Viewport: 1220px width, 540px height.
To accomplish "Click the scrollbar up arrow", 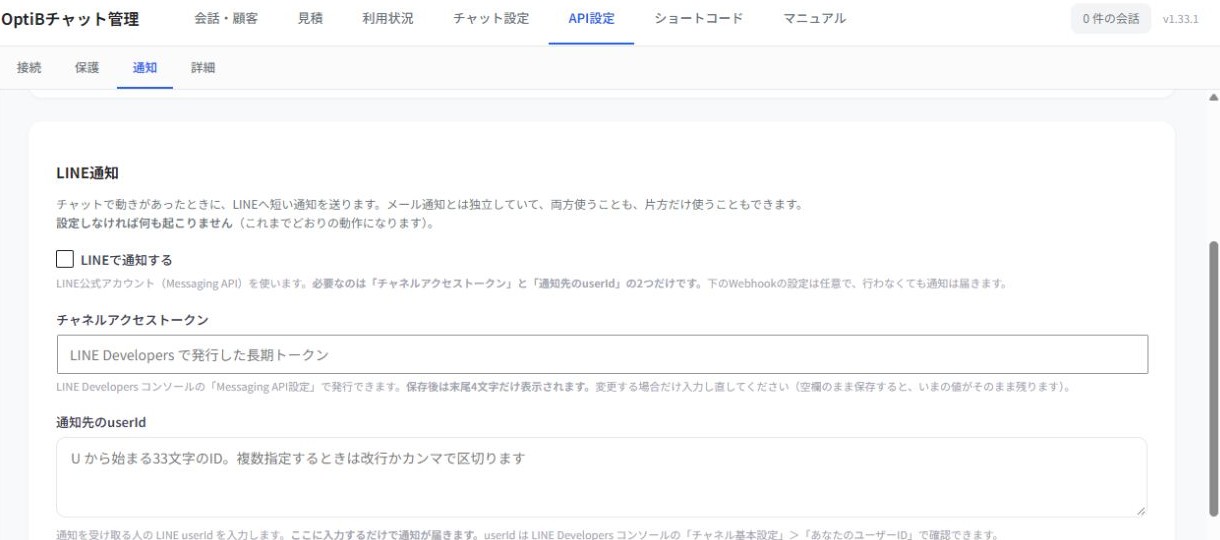I will pyautogui.click(x=1213, y=98).
